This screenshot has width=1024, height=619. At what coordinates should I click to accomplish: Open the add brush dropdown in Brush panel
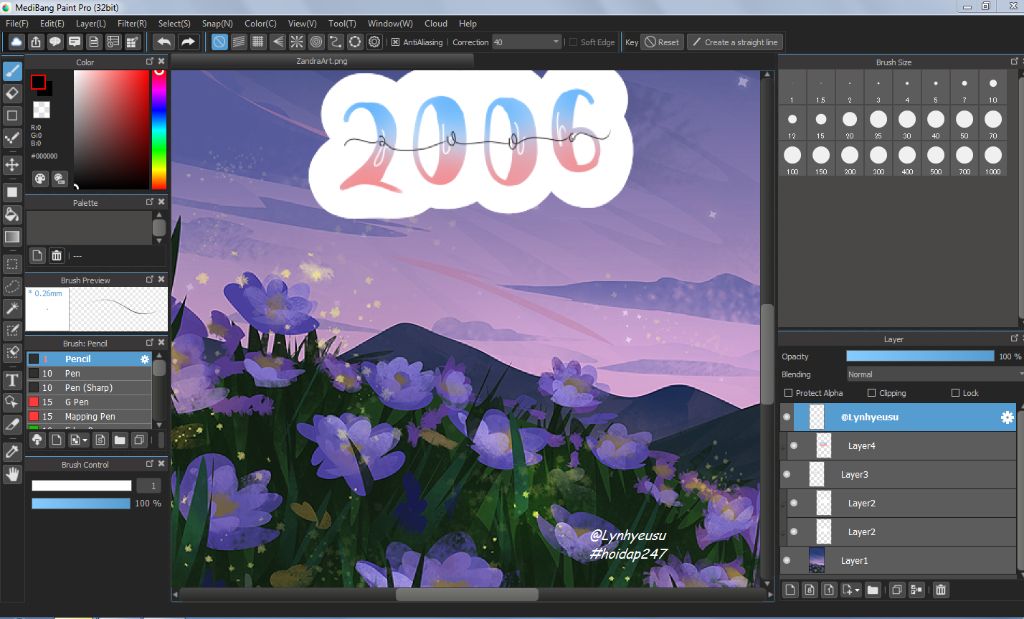coord(78,440)
